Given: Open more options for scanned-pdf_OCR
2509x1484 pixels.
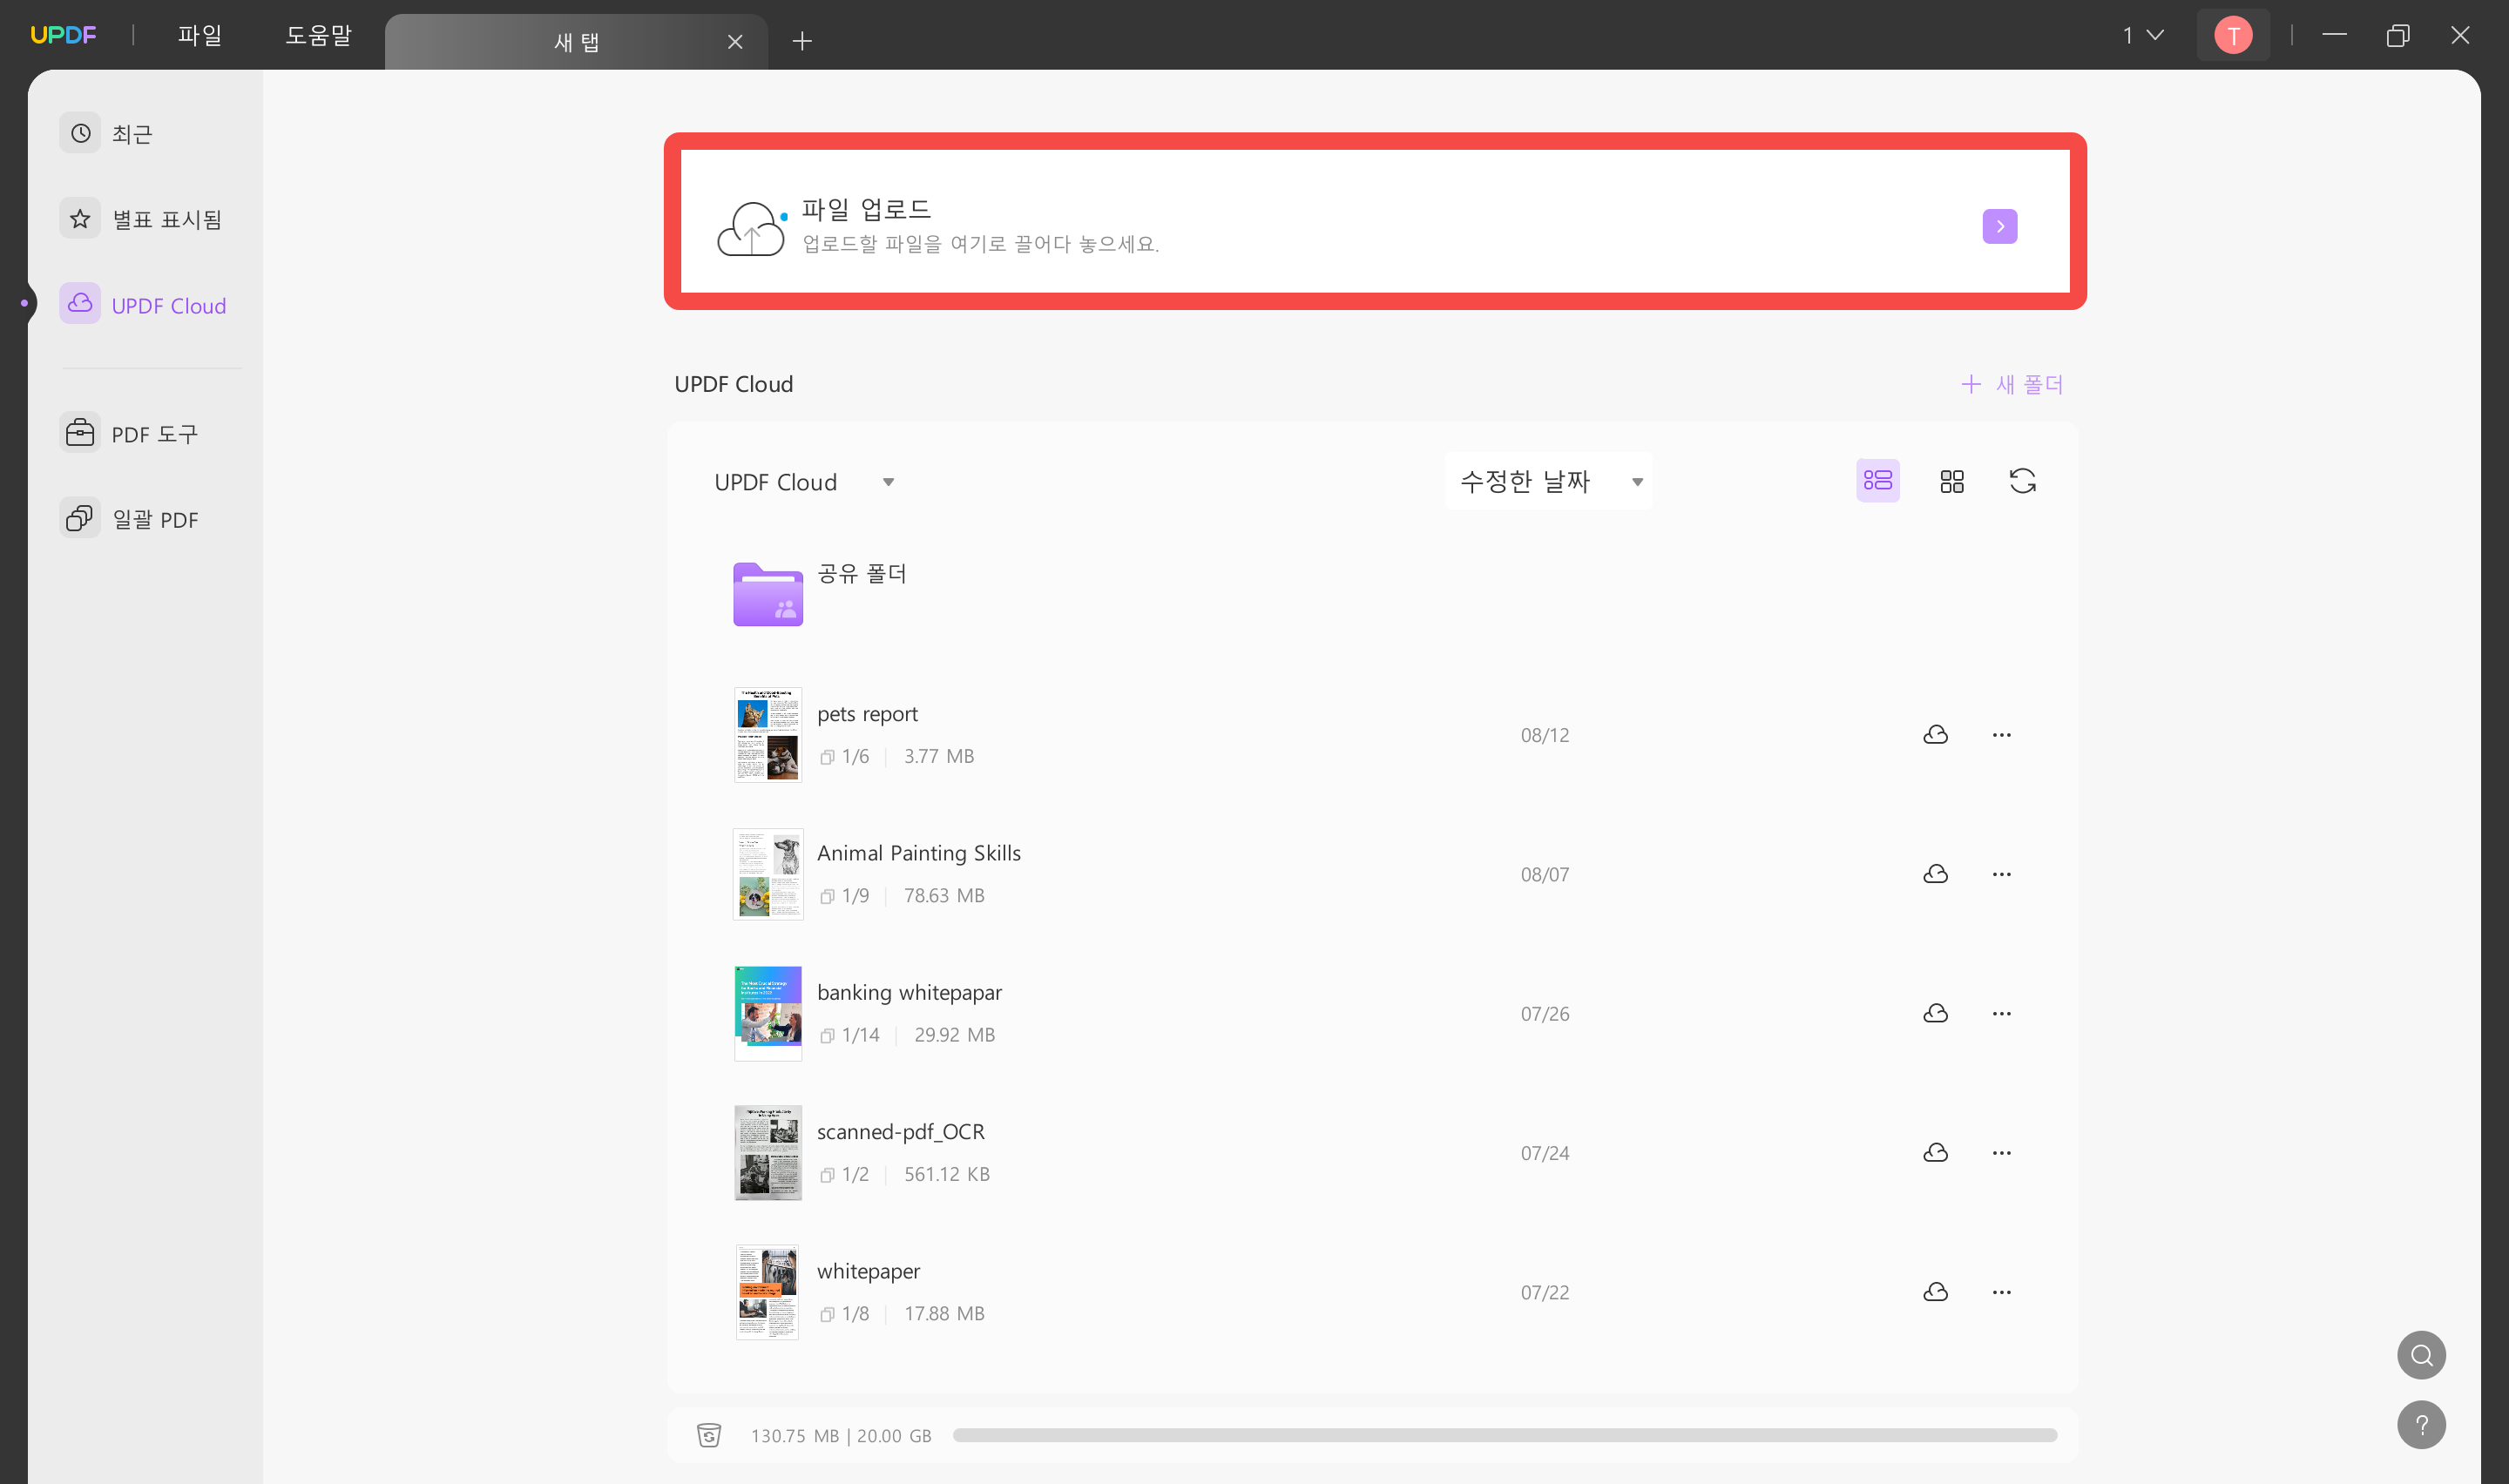Looking at the screenshot, I should tap(2001, 1153).
